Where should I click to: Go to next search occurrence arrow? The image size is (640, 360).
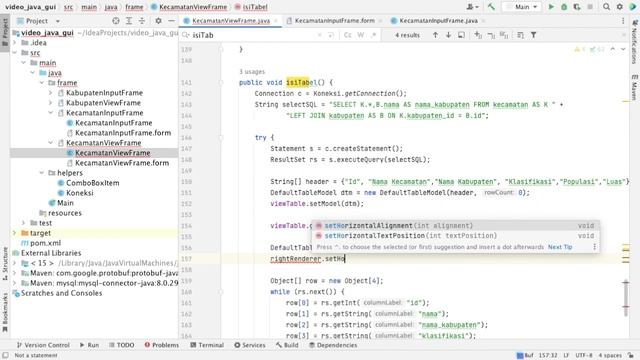(449, 35)
